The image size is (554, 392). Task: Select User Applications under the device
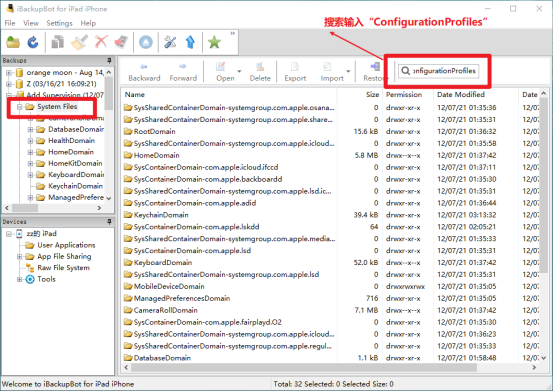click(66, 245)
